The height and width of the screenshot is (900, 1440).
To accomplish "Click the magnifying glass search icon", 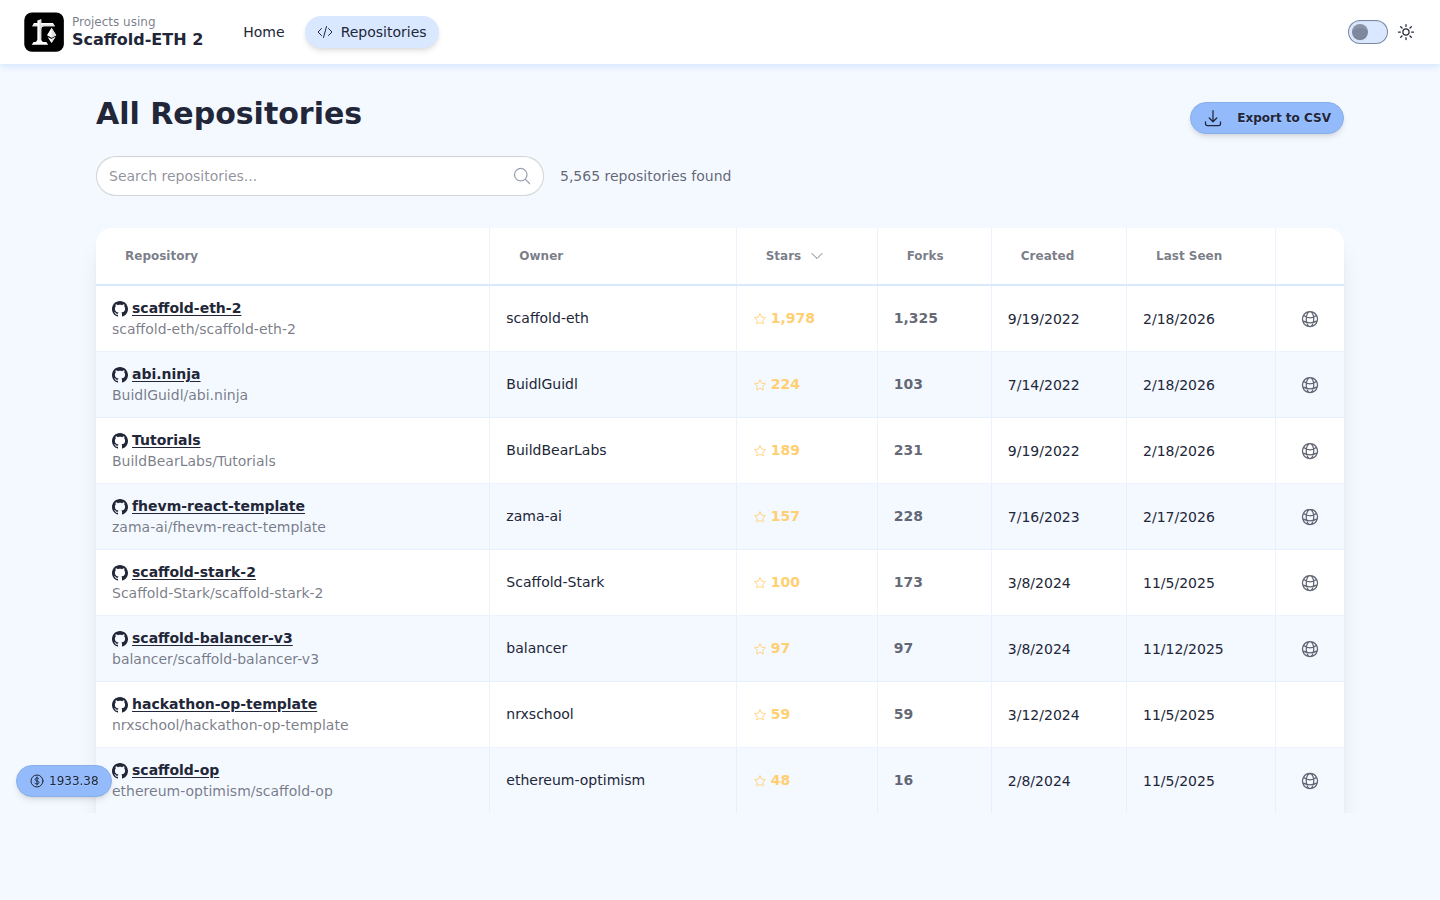I will click(522, 176).
